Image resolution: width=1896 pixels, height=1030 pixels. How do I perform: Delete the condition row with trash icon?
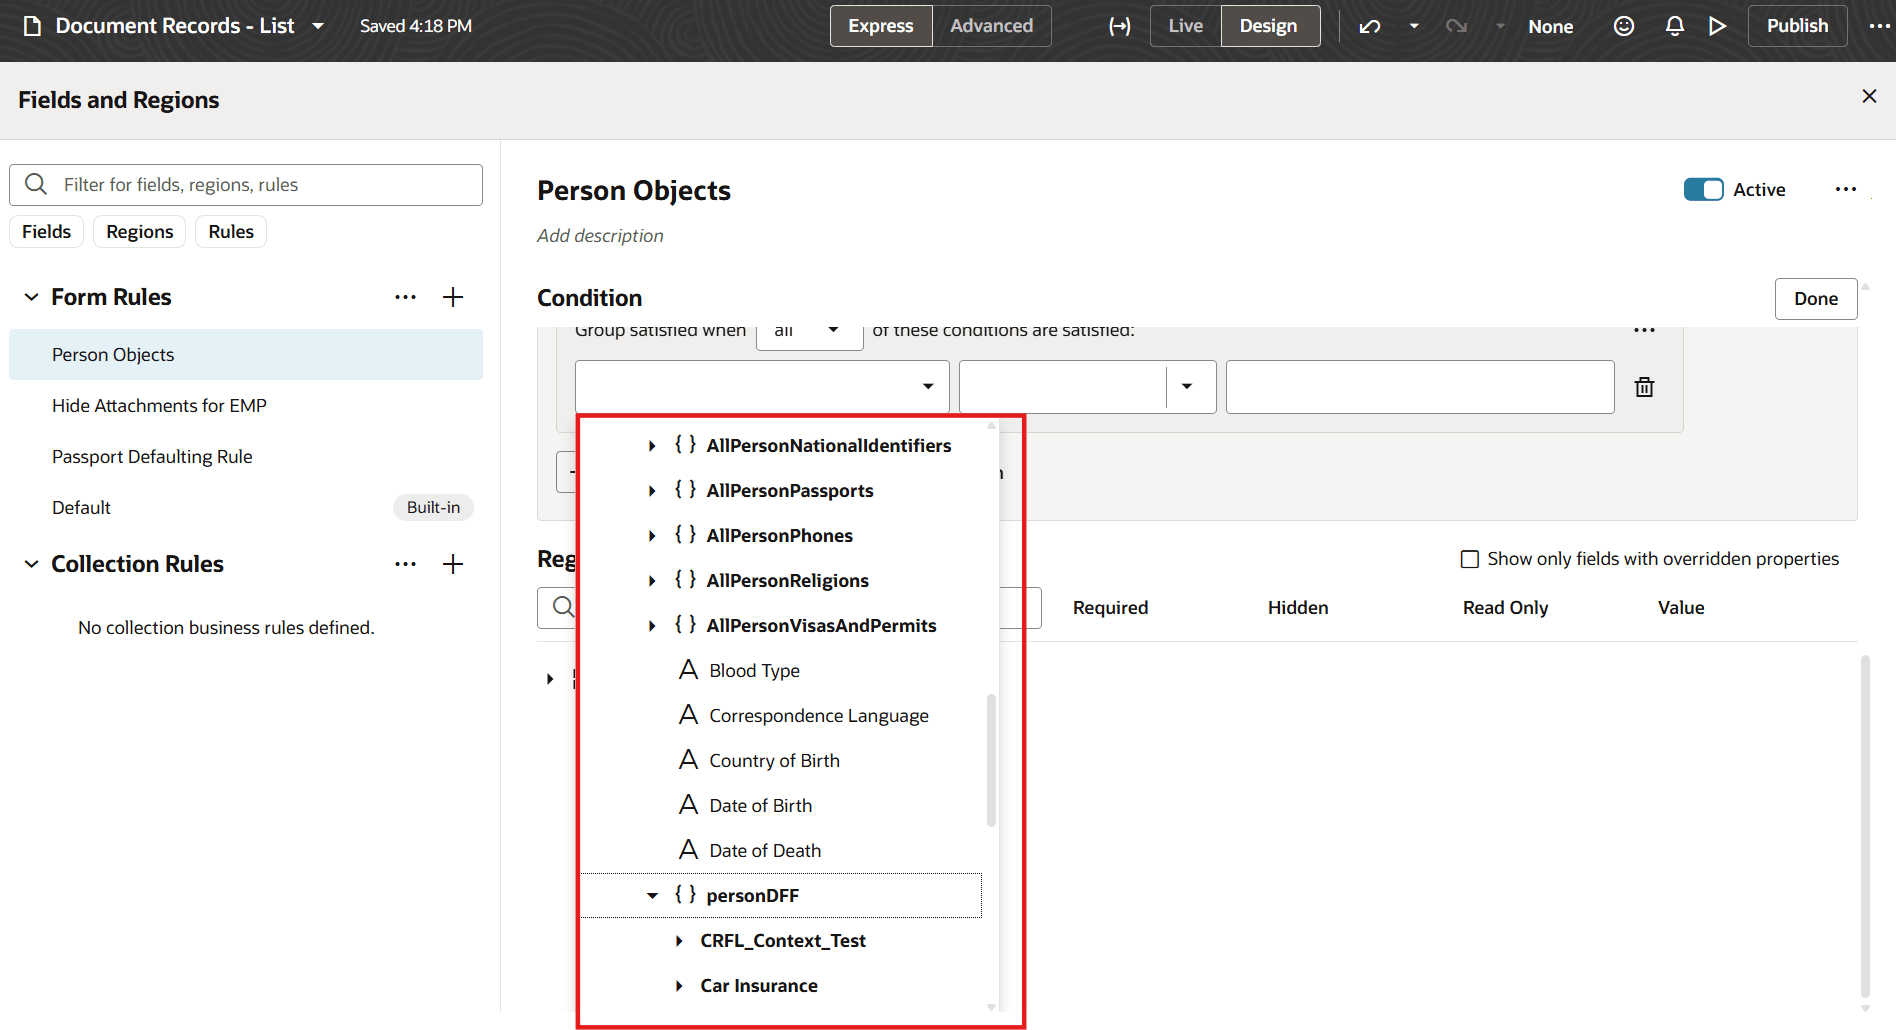(1644, 386)
